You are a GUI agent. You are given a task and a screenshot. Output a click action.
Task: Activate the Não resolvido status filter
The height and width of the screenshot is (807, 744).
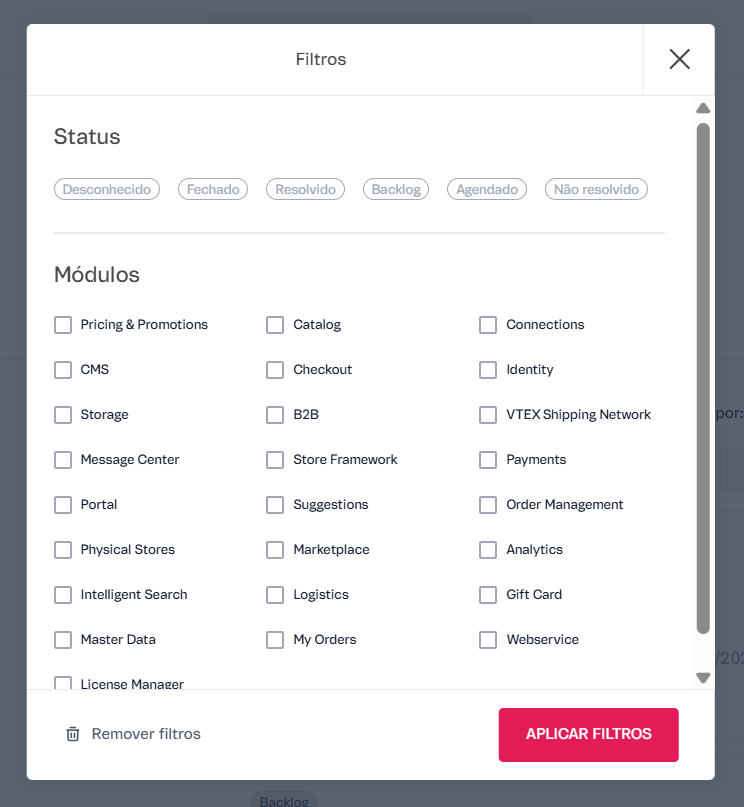pyautogui.click(x=596, y=189)
